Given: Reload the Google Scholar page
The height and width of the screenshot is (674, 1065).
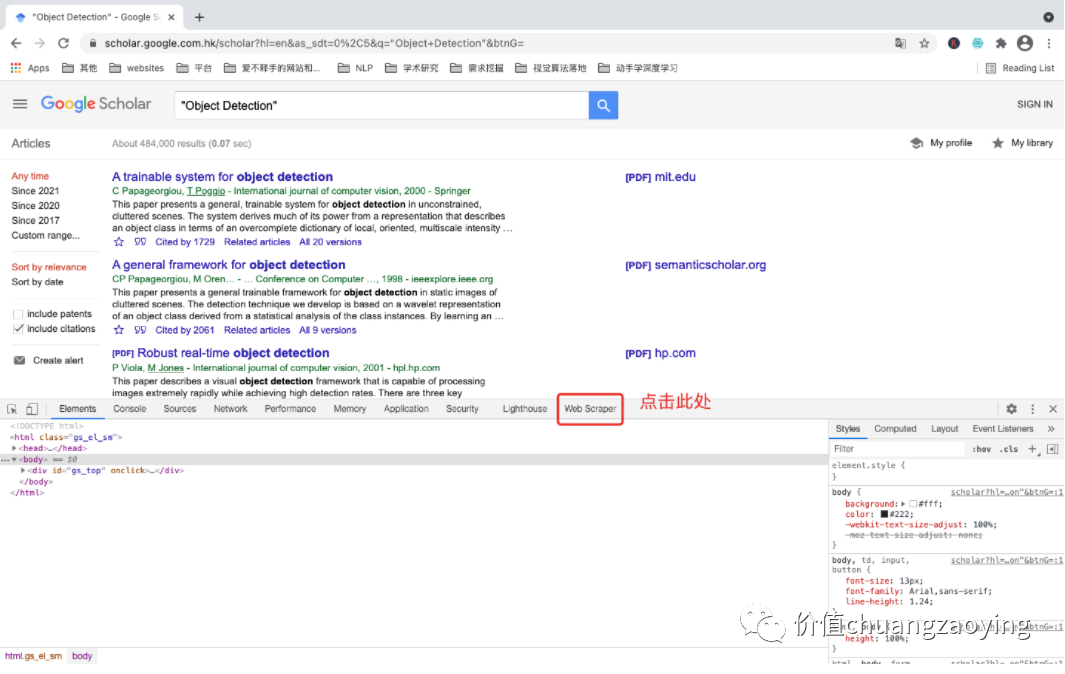Looking at the screenshot, I should [64, 43].
